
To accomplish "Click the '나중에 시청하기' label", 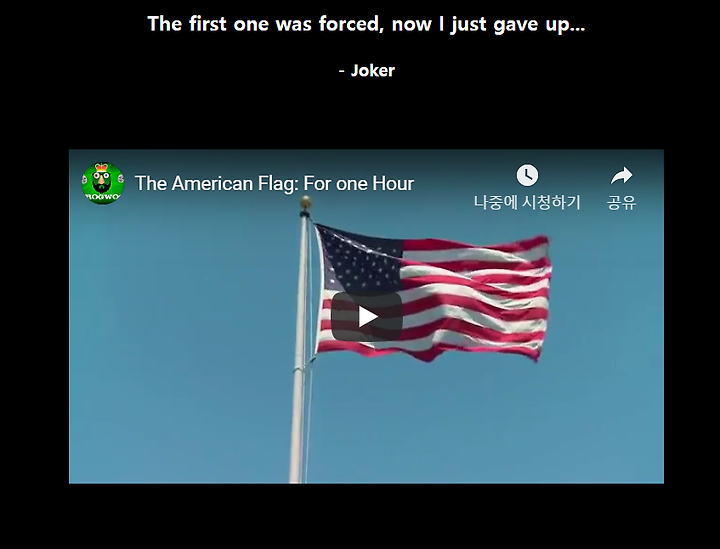I will coord(527,202).
